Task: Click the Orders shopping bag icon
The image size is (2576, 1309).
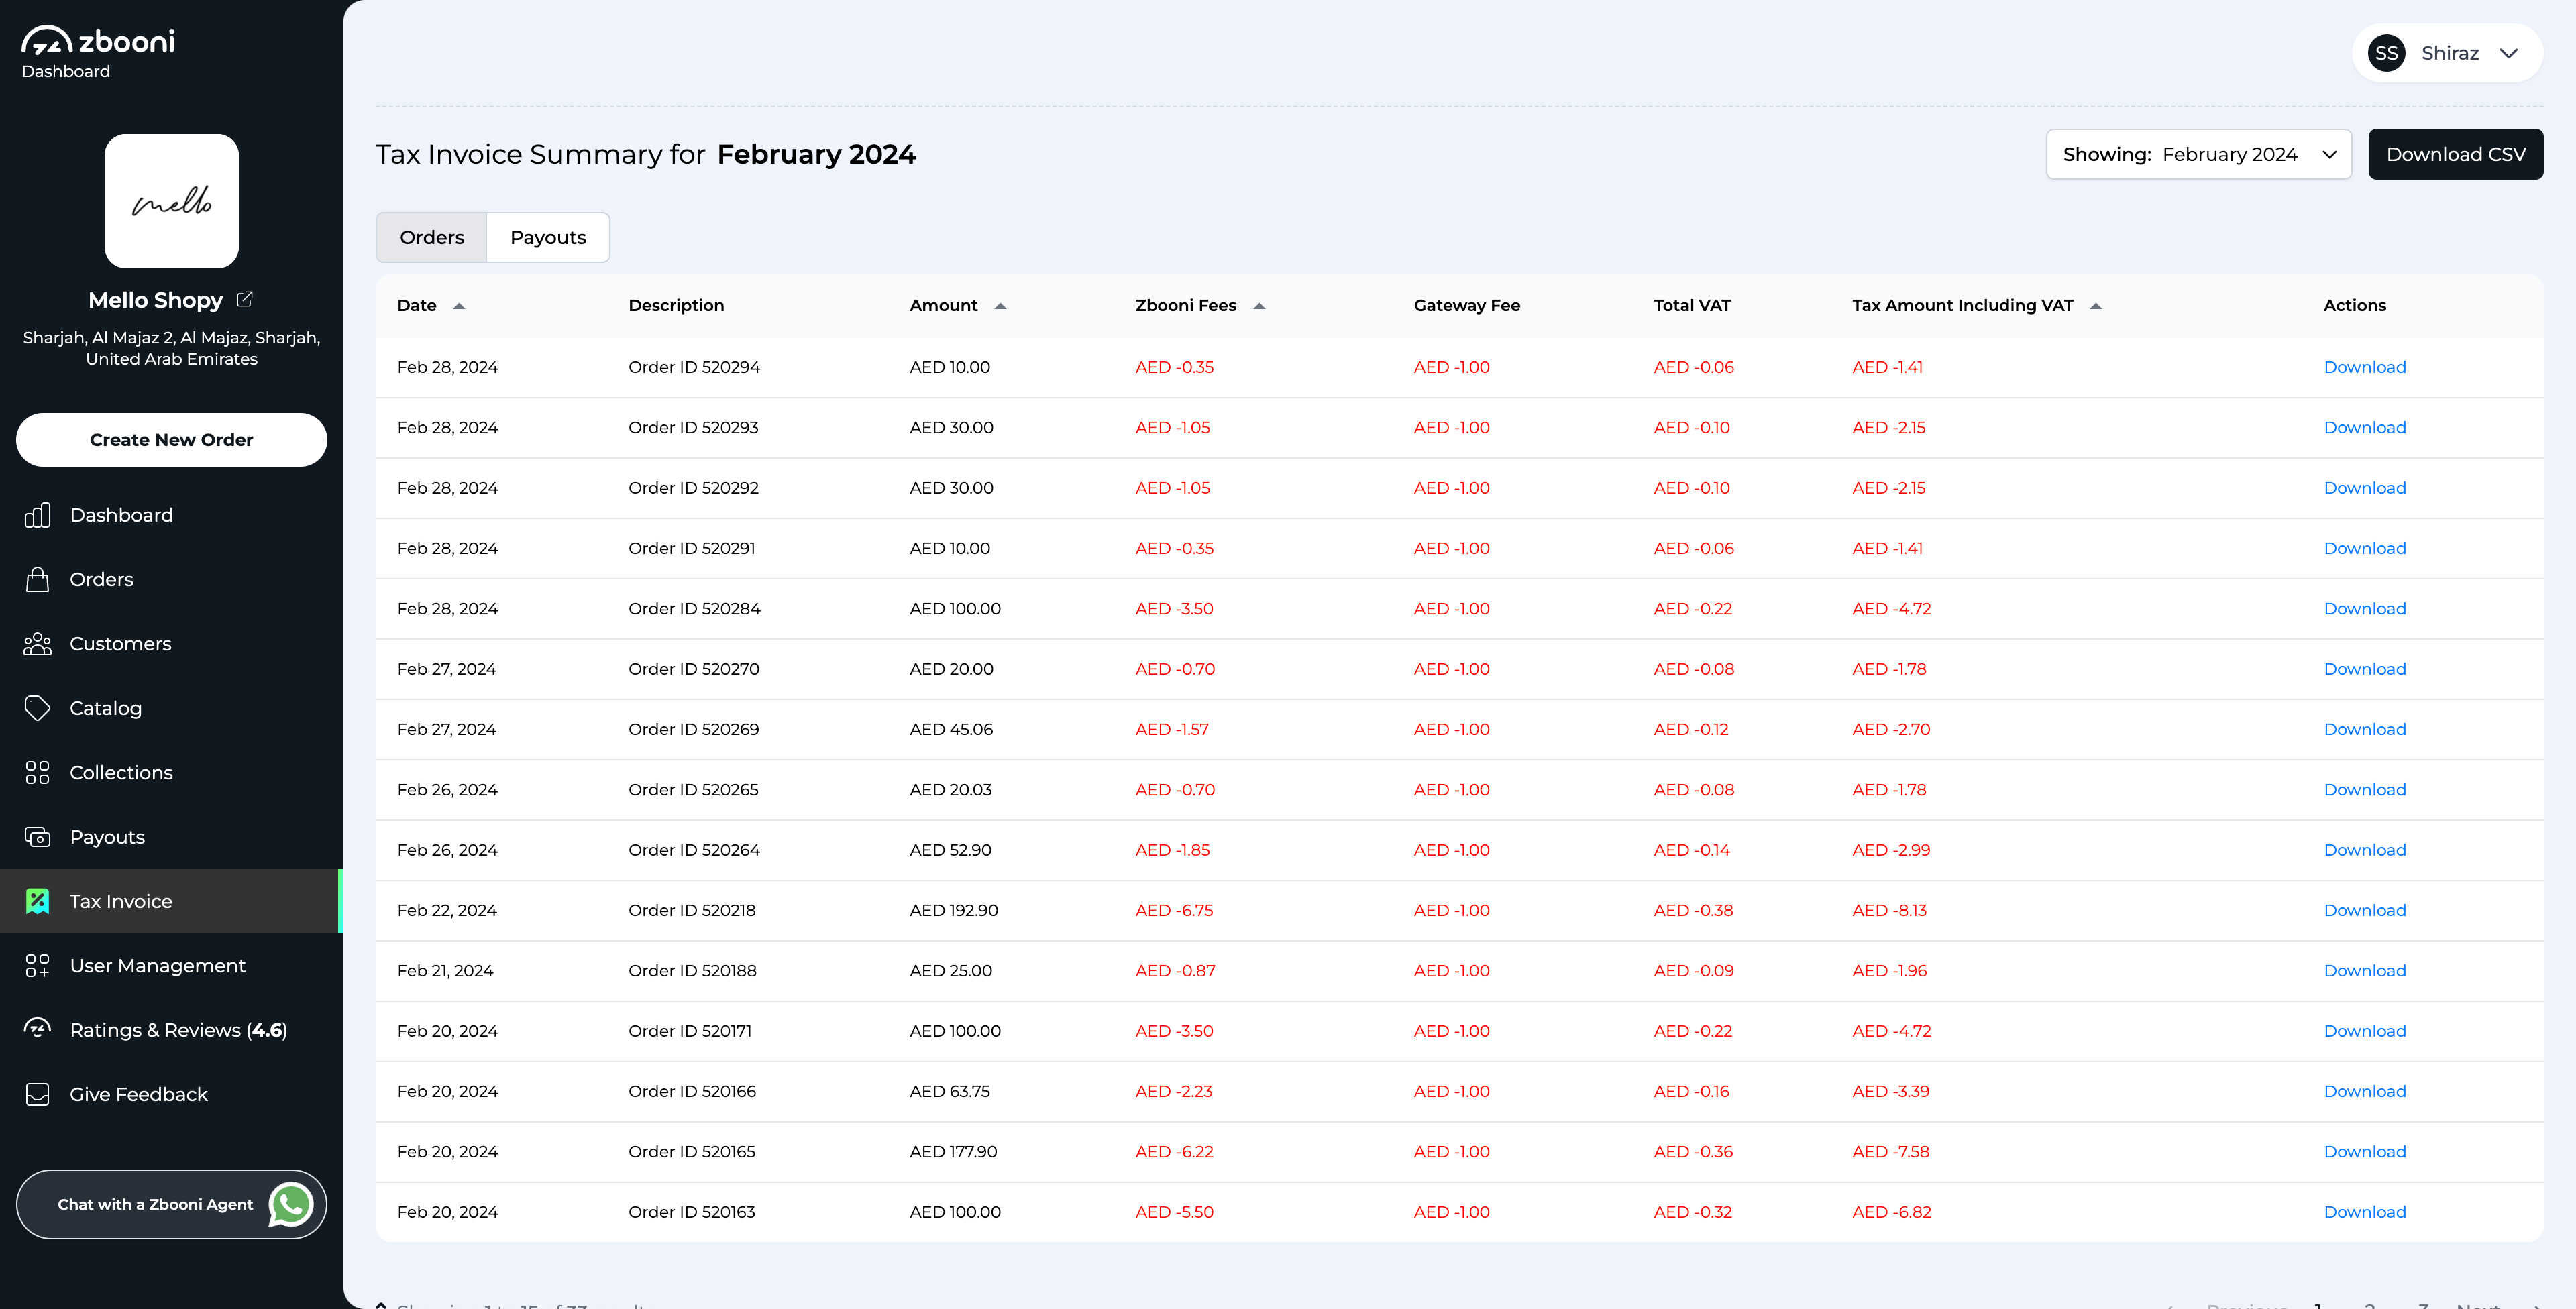Action: click(x=37, y=579)
